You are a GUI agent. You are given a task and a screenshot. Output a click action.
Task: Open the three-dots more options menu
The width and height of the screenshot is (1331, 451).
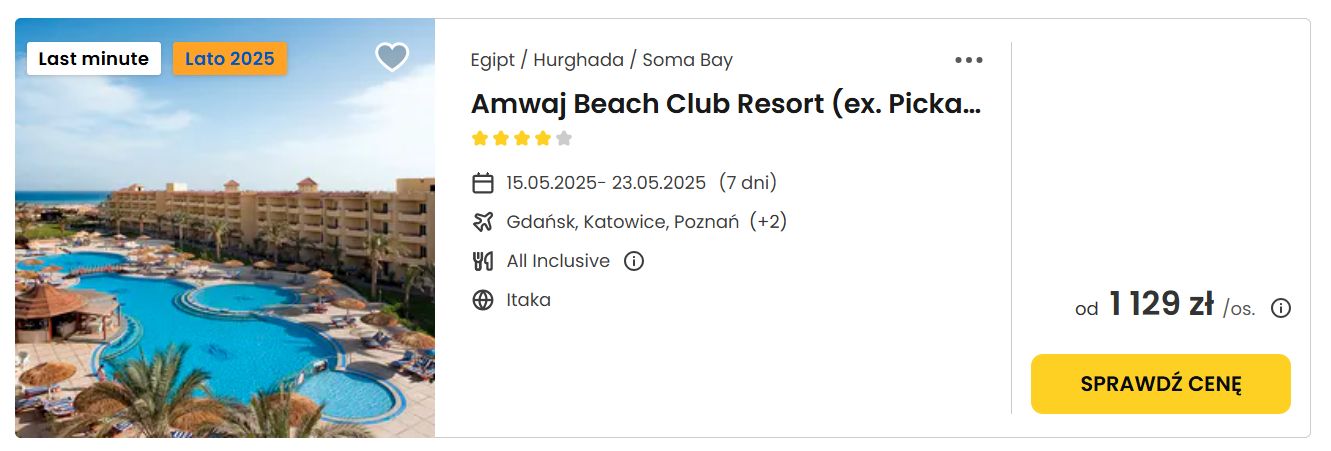click(968, 60)
